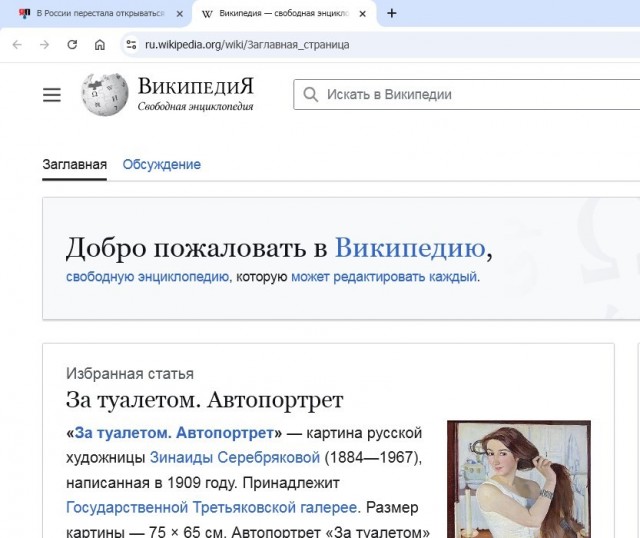640x538 pixels.
Task: Click the browser forward arrow
Action: tap(44, 44)
